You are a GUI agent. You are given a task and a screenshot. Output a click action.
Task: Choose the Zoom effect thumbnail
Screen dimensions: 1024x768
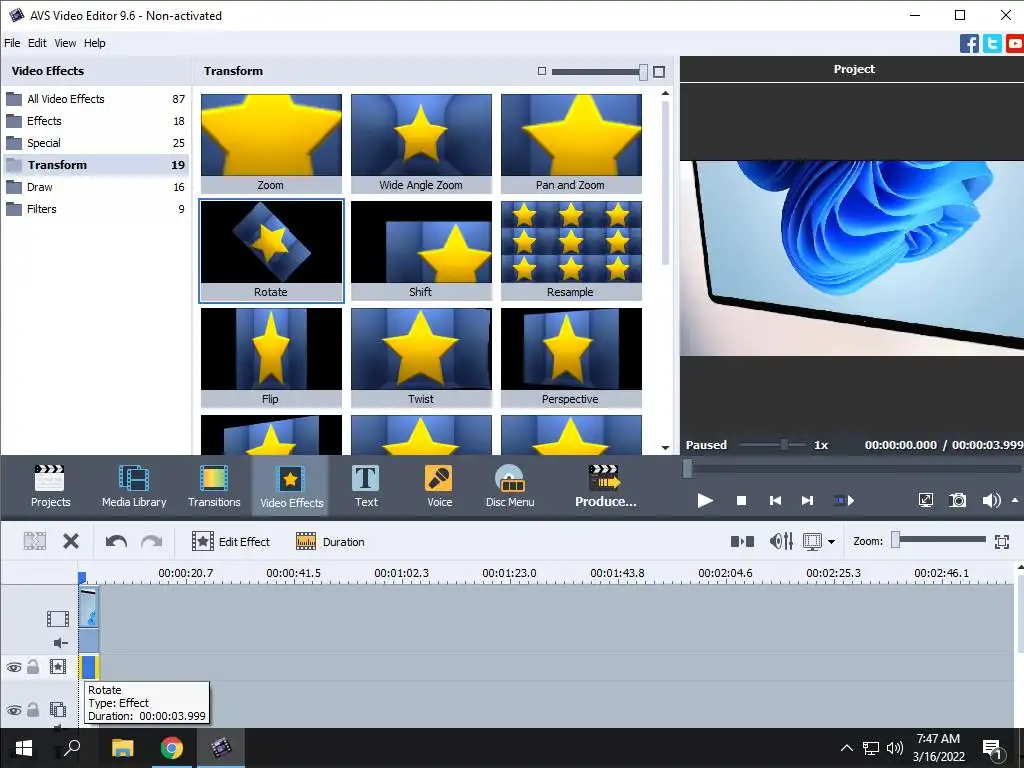271,143
